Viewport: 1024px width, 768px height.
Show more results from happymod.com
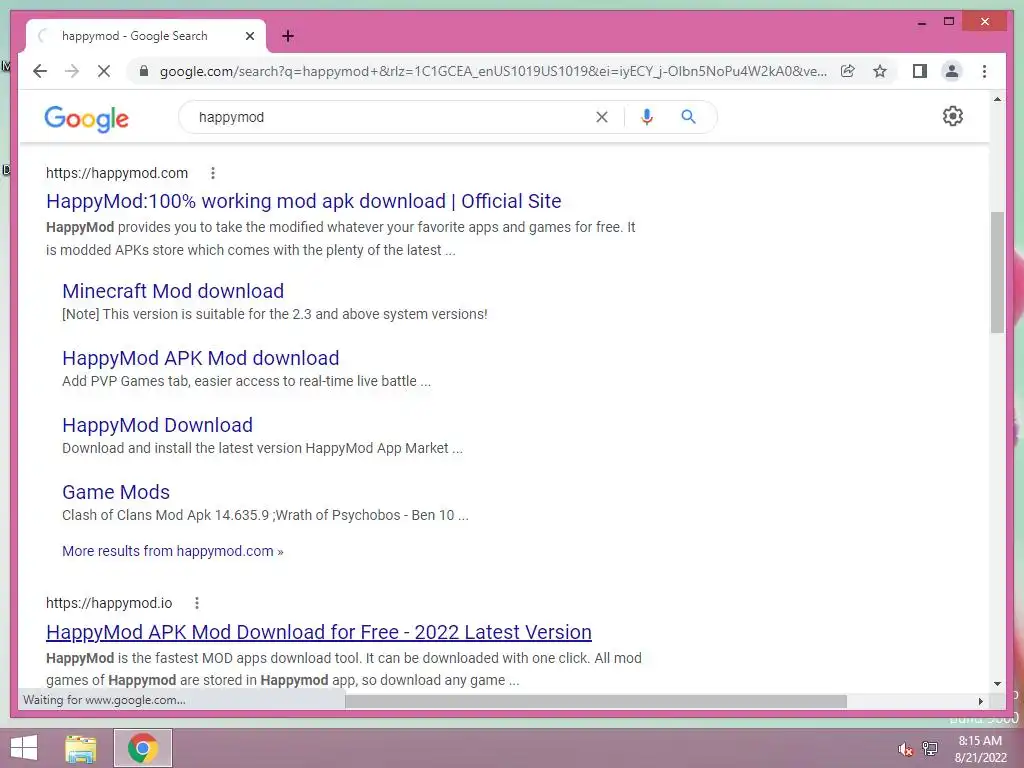pos(172,551)
